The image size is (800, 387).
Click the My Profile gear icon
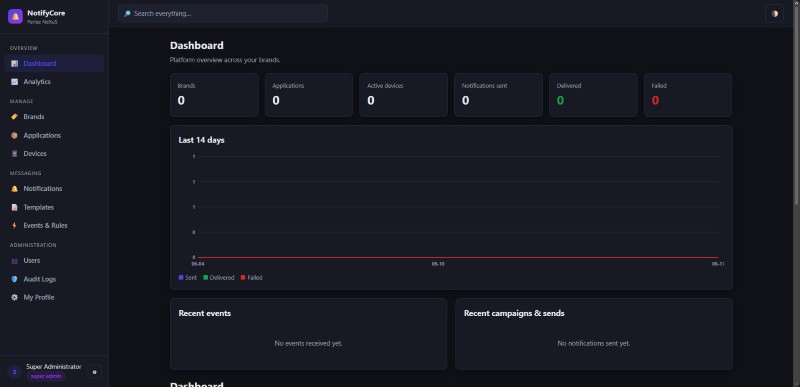tap(14, 297)
